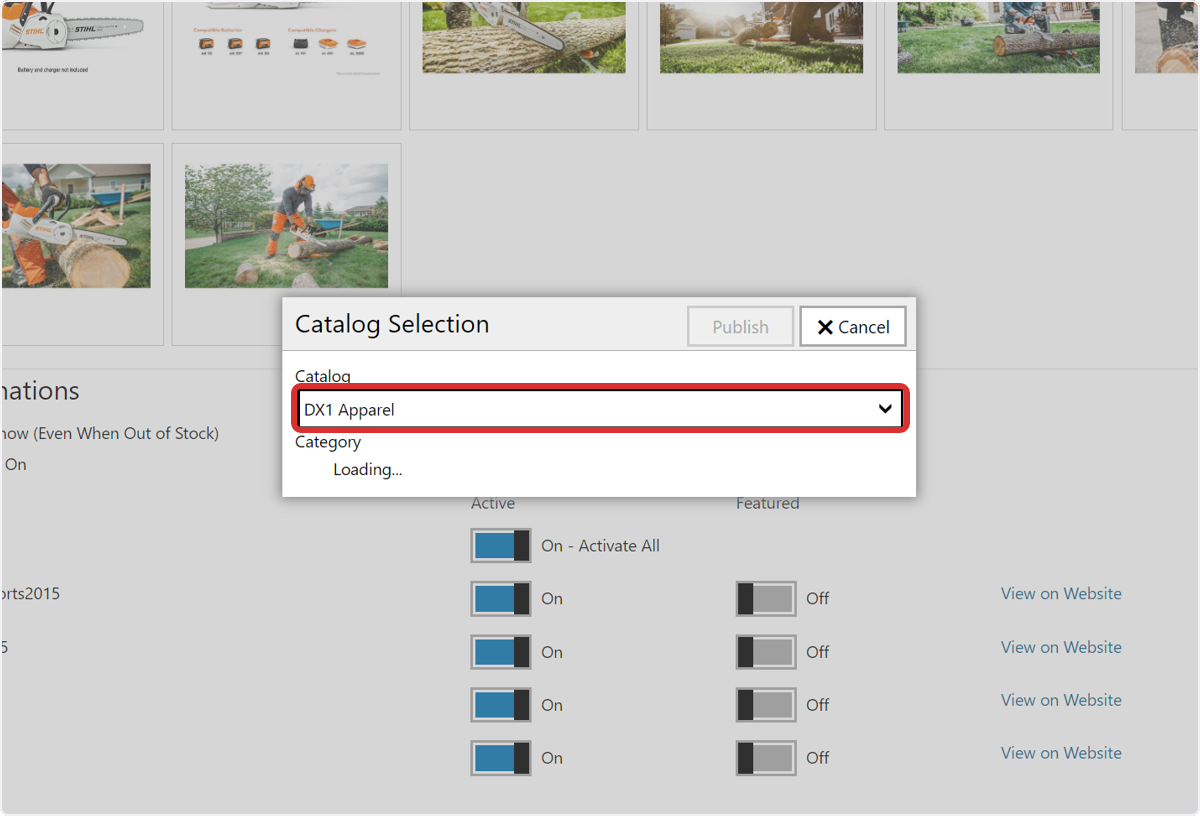1200x816 pixels.
Task: Toggle the Active switch in the bottom row
Action: (x=501, y=758)
